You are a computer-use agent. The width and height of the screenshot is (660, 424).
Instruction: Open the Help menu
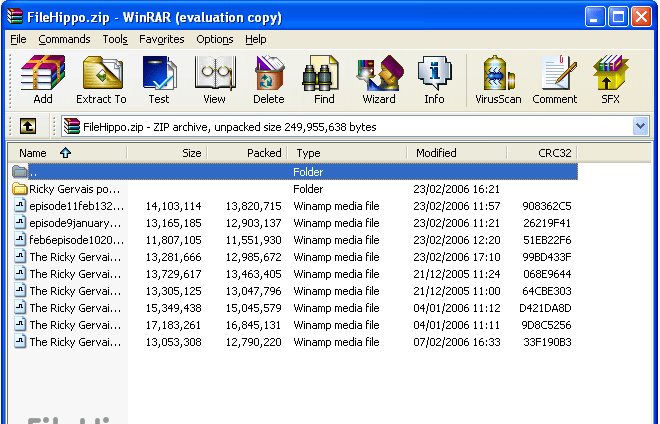pos(255,39)
